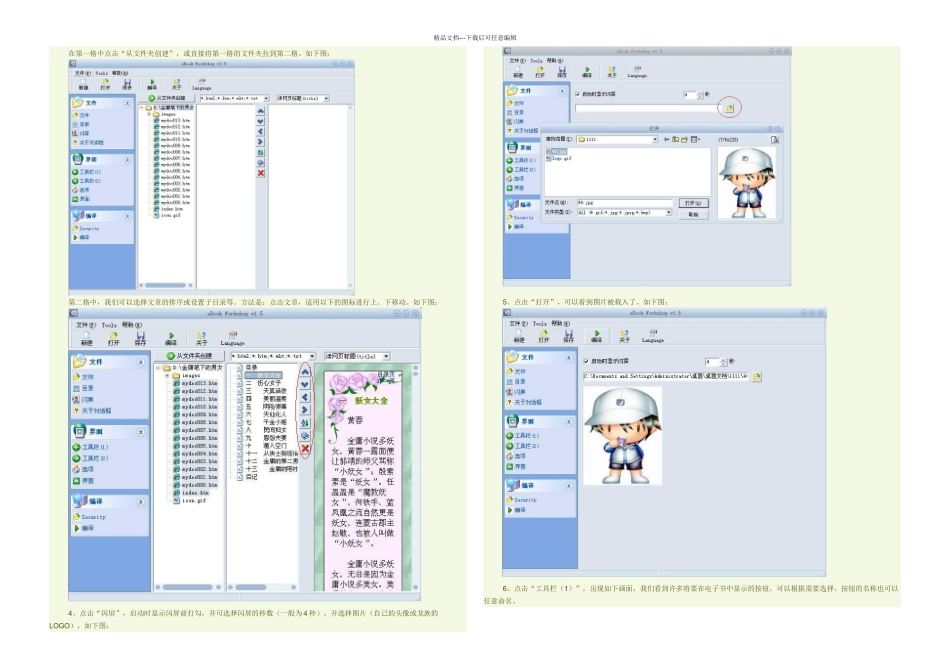Click 编译 toolbar icon in rose-preview window
Screen dimensions: 950x672
coord(171,338)
